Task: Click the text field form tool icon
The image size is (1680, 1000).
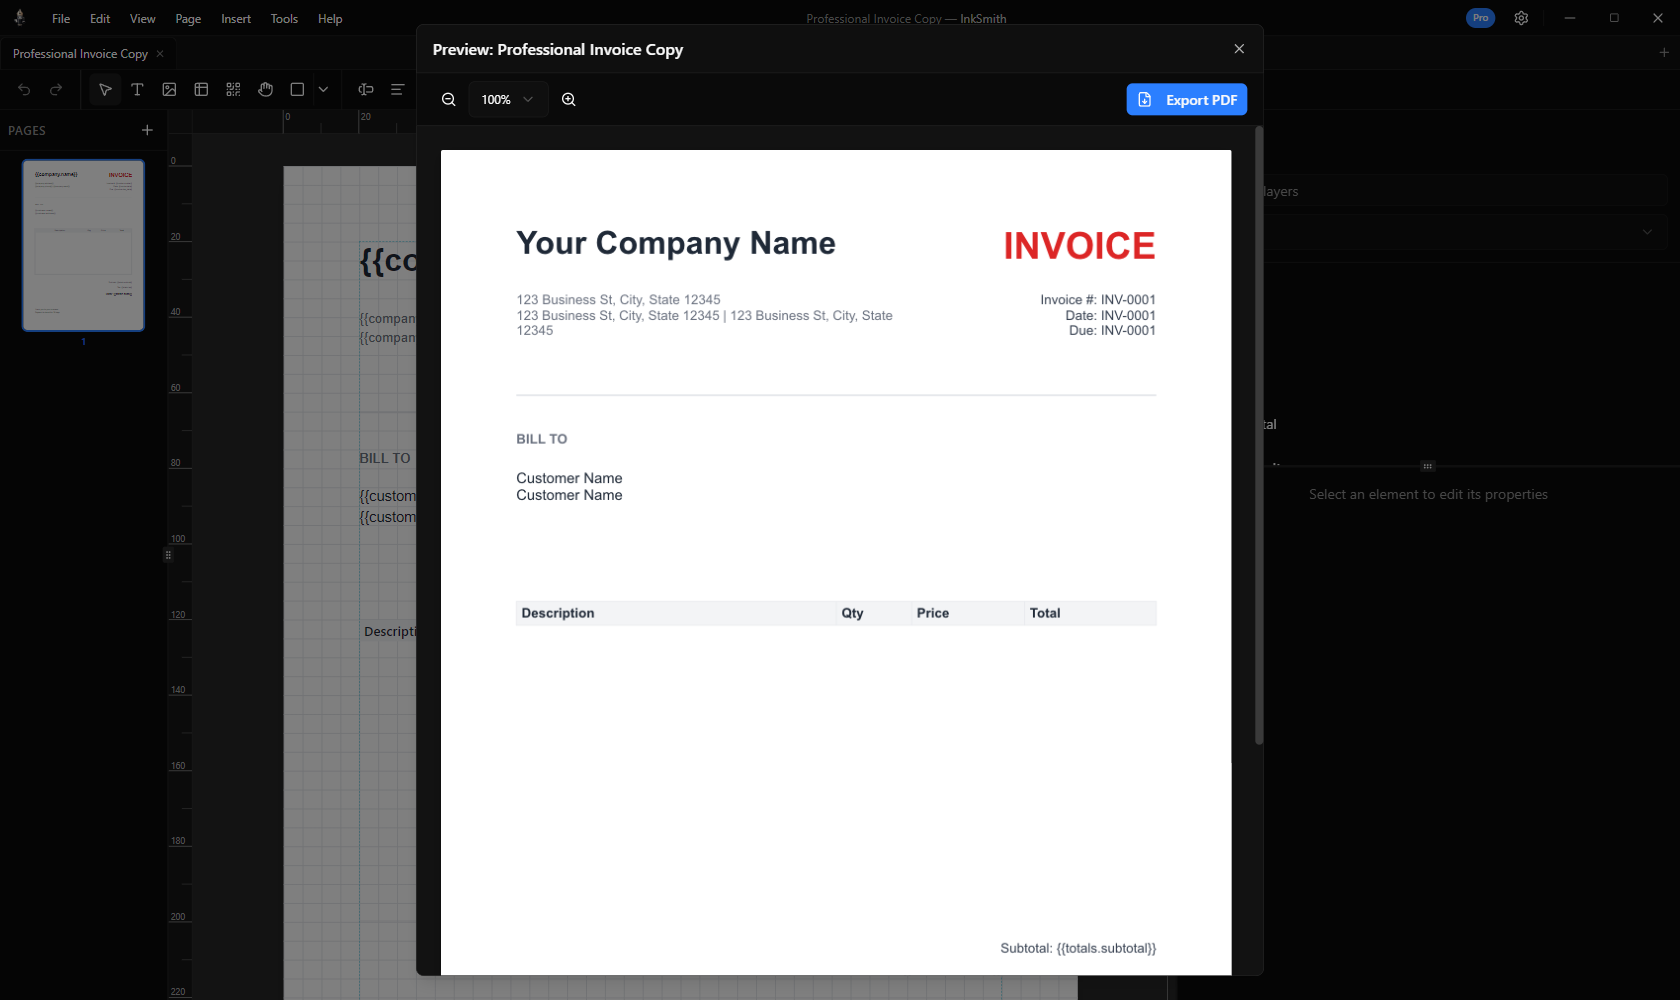Action: [366, 90]
